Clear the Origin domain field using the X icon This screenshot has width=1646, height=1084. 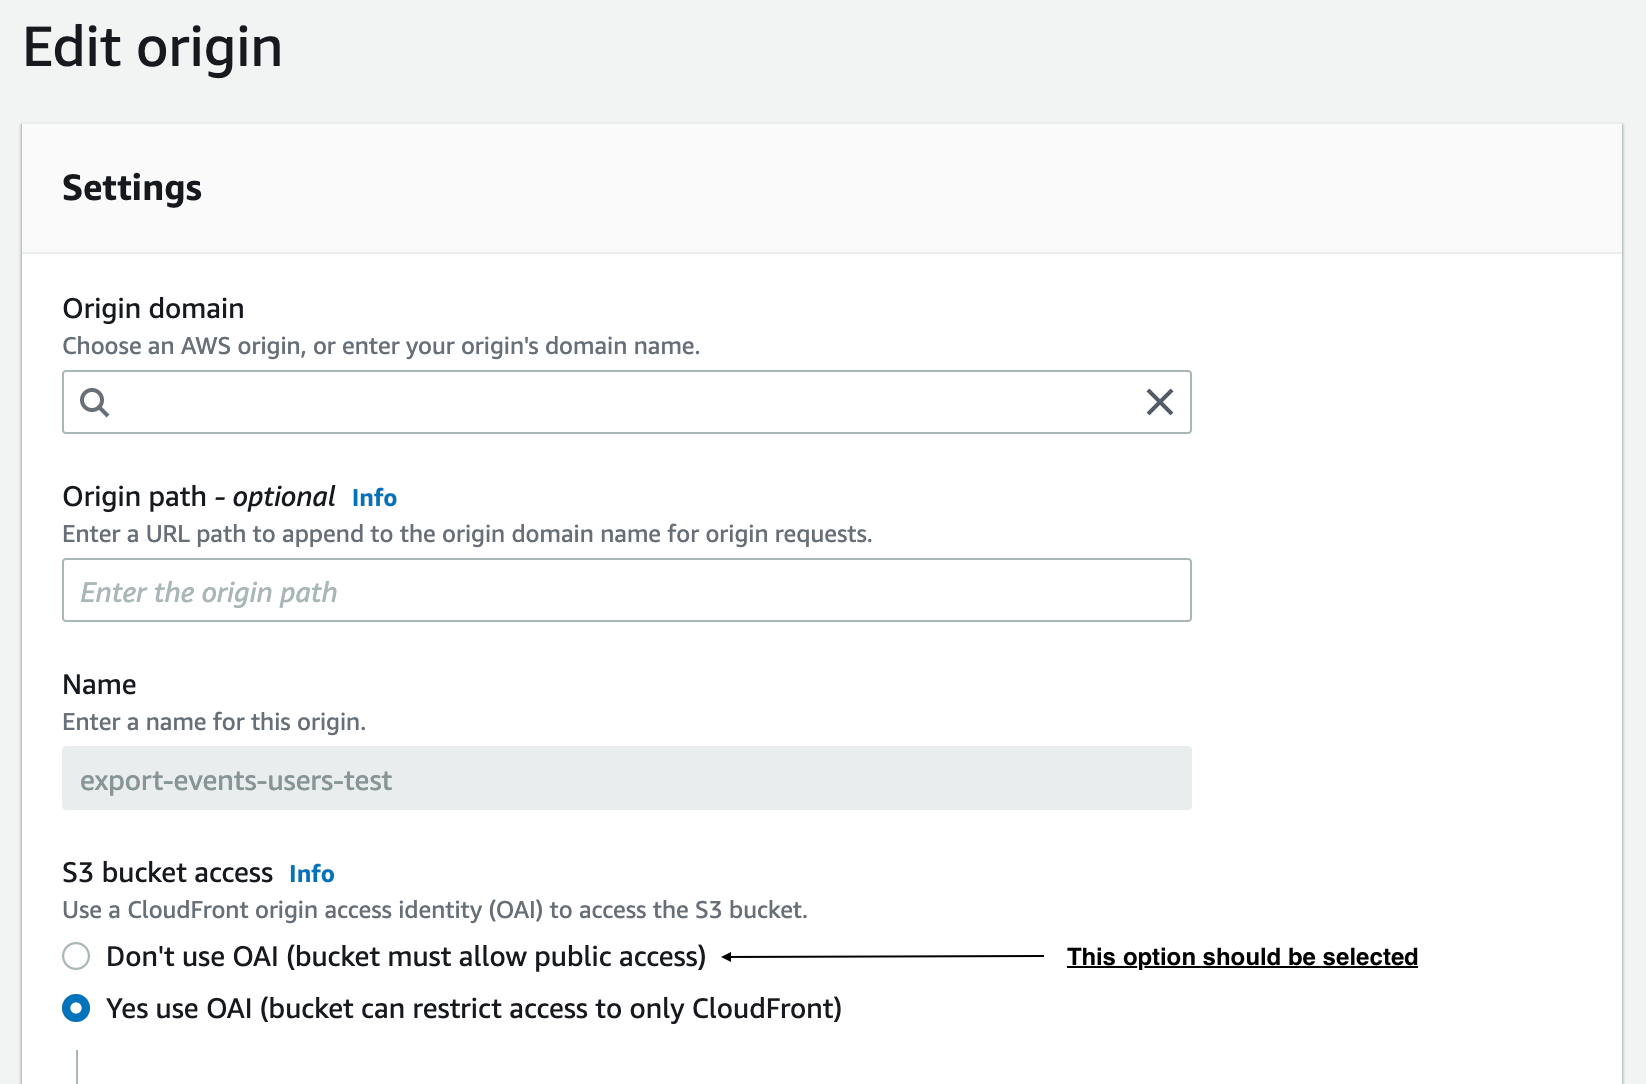1159,403
